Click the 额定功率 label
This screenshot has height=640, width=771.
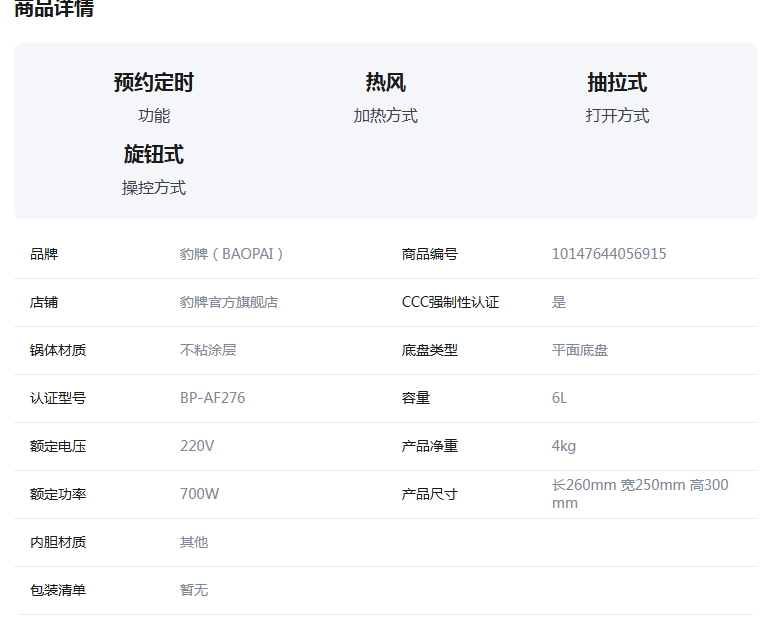58,494
